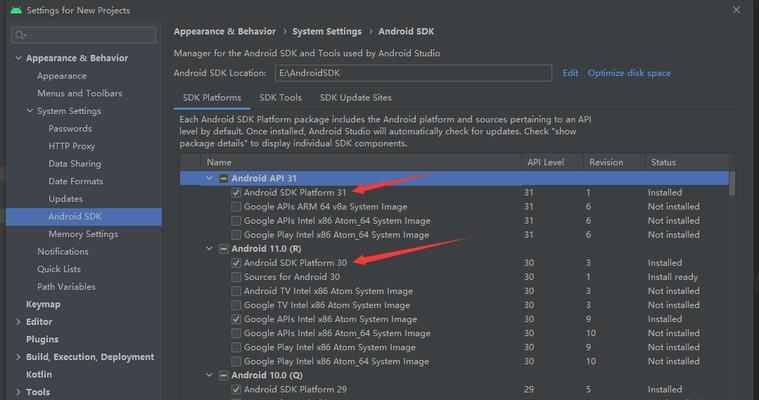Click the Appearance & Behavior breadcrumb
This screenshot has width=759, height=400.
(225, 31)
